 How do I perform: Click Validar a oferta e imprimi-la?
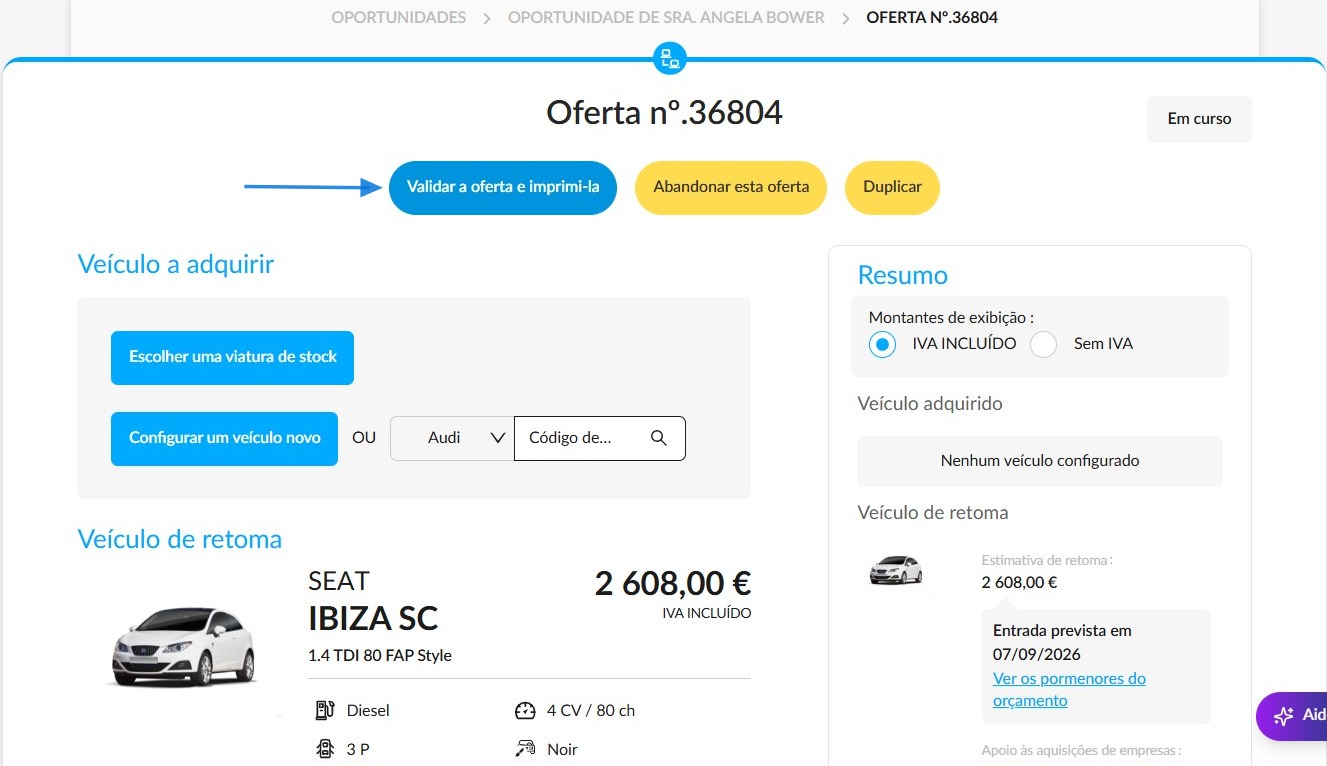click(503, 187)
